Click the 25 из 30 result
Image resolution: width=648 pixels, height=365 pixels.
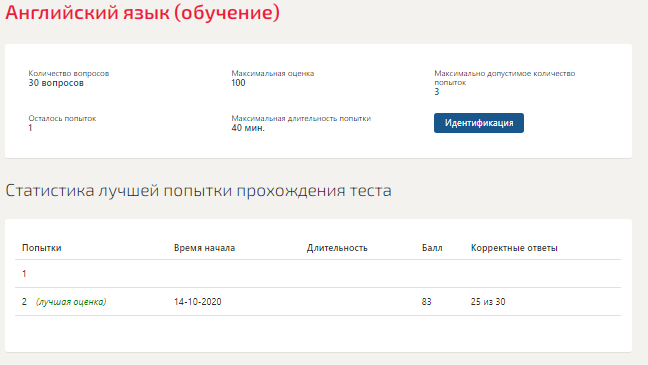pos(488,302)
